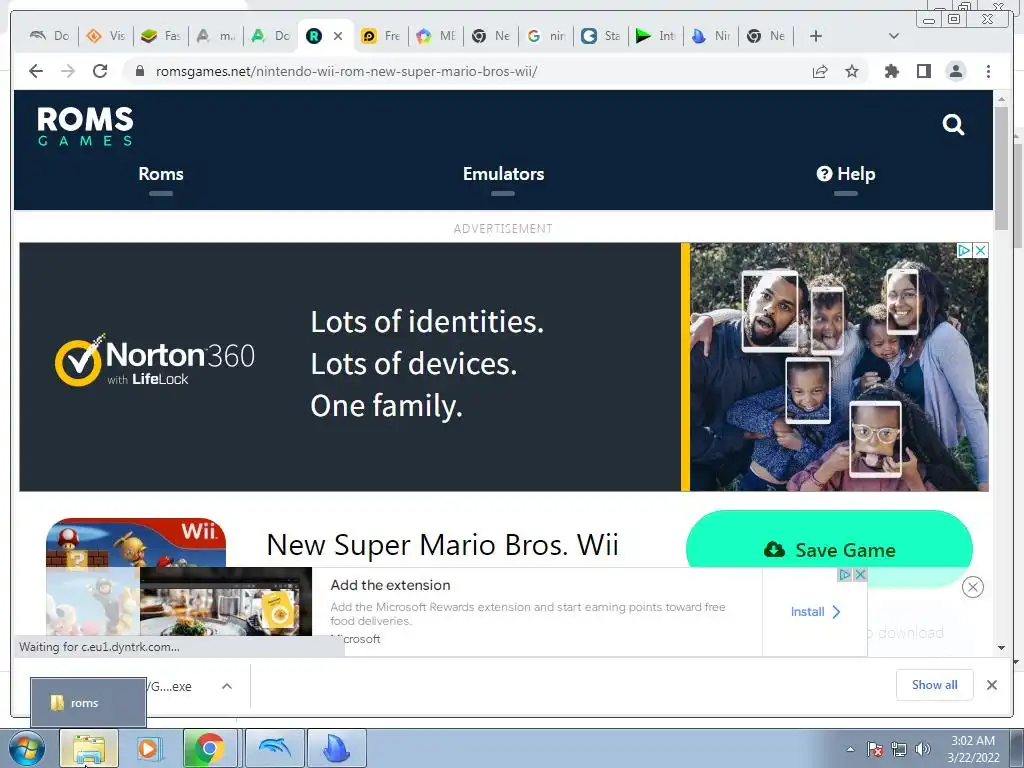
Task: Click the address bar URL
Action: (x=346, y=71)
